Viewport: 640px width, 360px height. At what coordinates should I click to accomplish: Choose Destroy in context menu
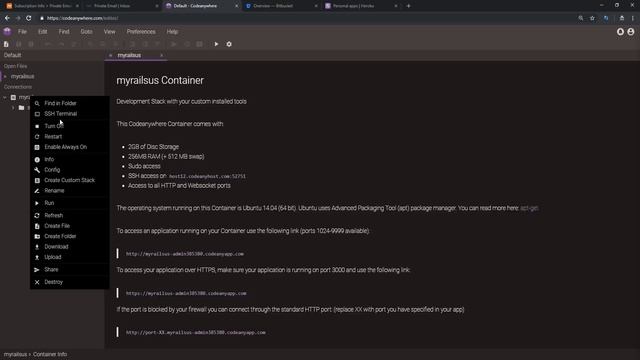(69, 282)
